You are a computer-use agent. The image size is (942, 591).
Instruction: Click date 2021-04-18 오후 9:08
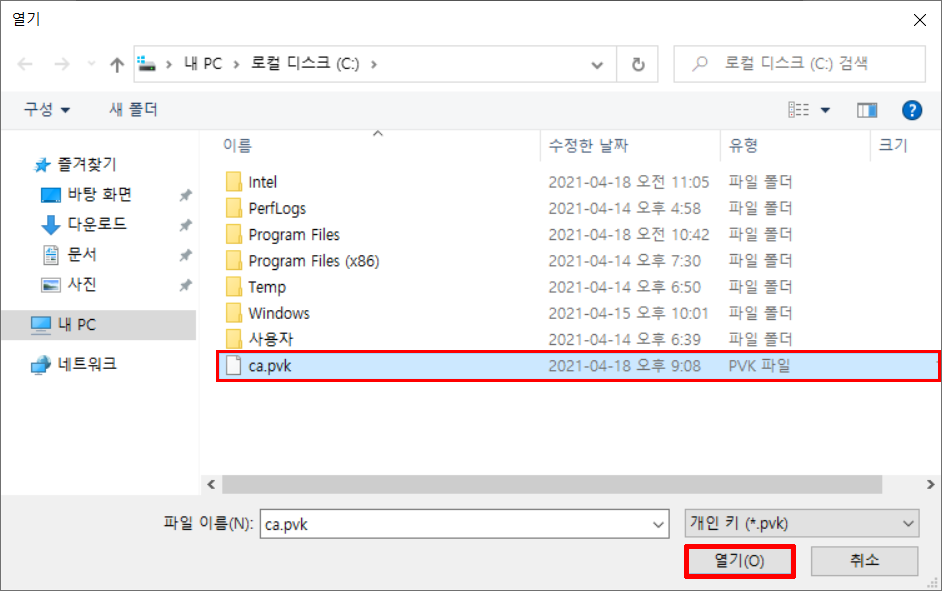[x=625, y=366]
